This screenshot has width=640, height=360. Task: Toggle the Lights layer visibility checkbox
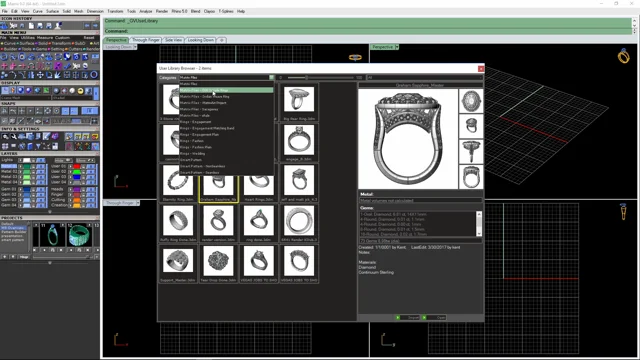19,160
